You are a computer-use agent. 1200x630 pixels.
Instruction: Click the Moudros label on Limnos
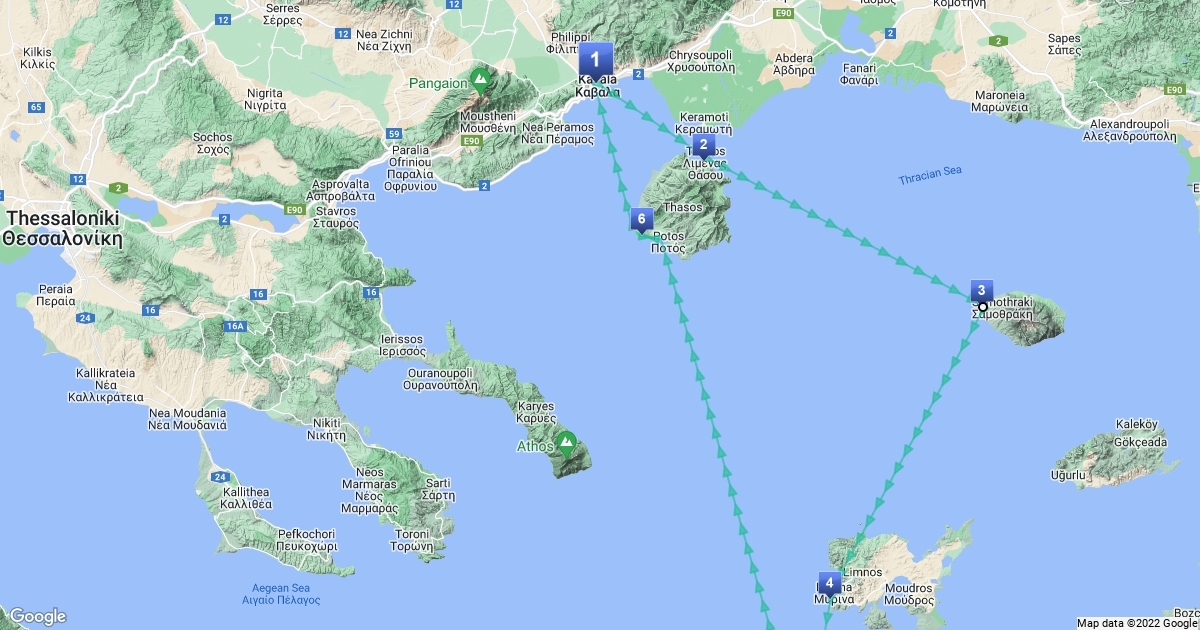908,594
